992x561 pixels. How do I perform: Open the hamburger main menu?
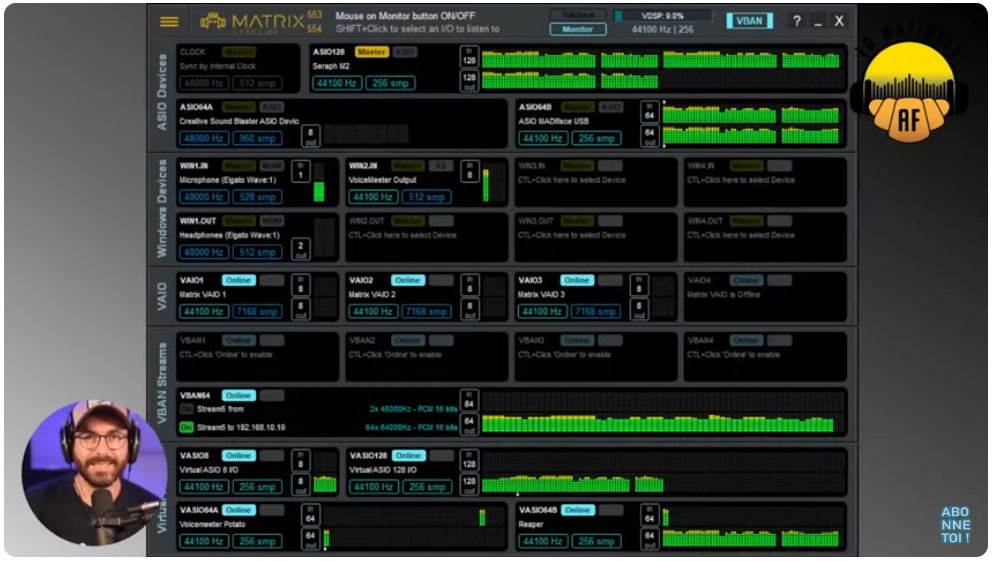point(169,22)
